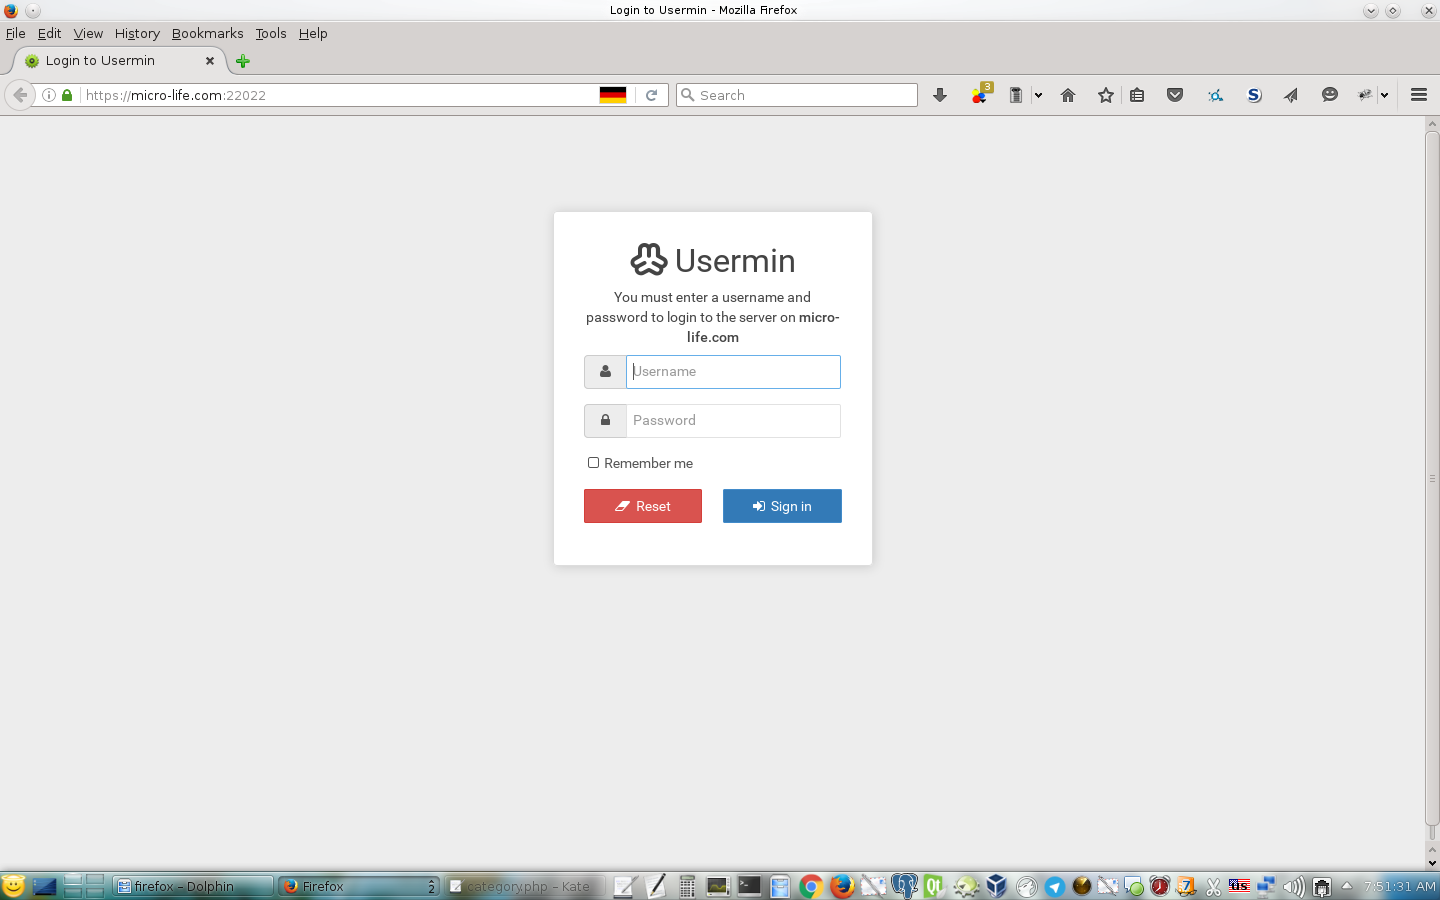Click the blue network share add-on icon

tap(1215, 95)
